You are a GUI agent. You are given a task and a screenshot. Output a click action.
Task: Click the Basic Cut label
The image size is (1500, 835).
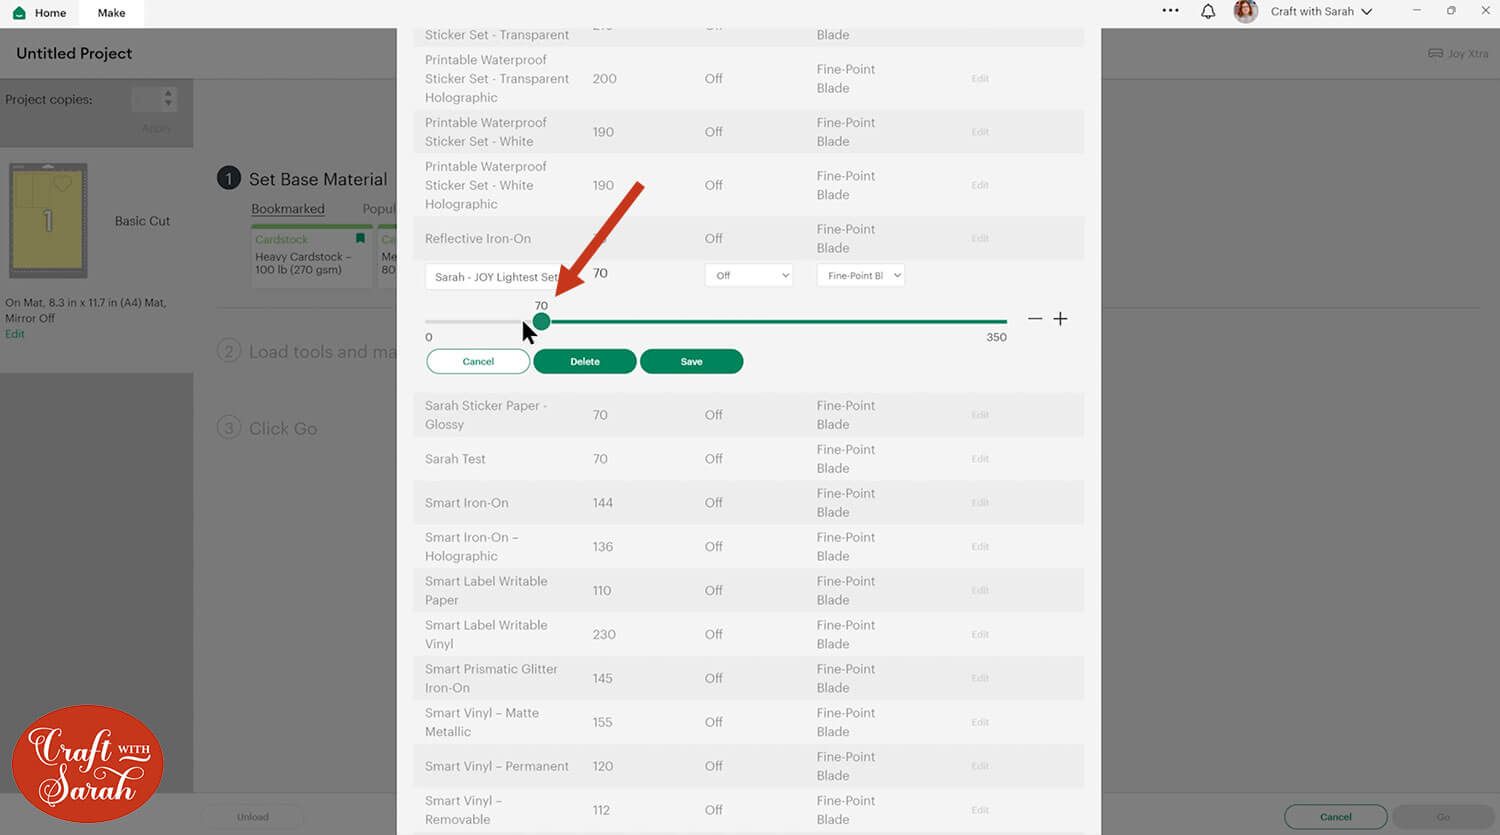pos(142,221)
